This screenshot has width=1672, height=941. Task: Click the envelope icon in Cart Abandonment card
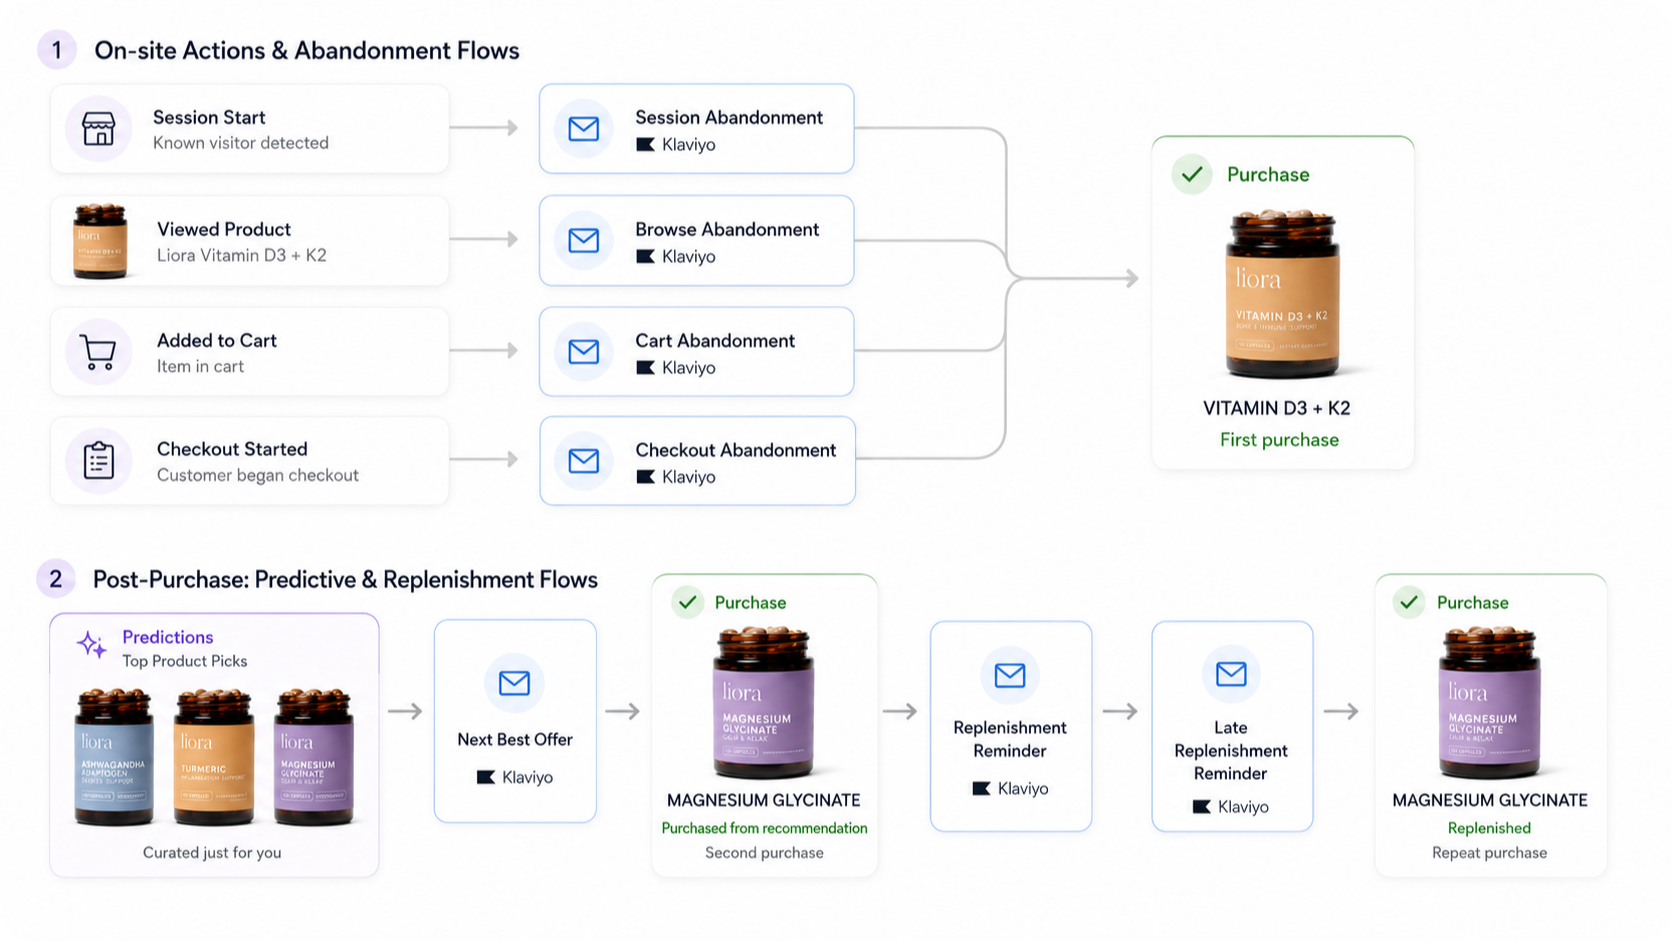point(584,352)
